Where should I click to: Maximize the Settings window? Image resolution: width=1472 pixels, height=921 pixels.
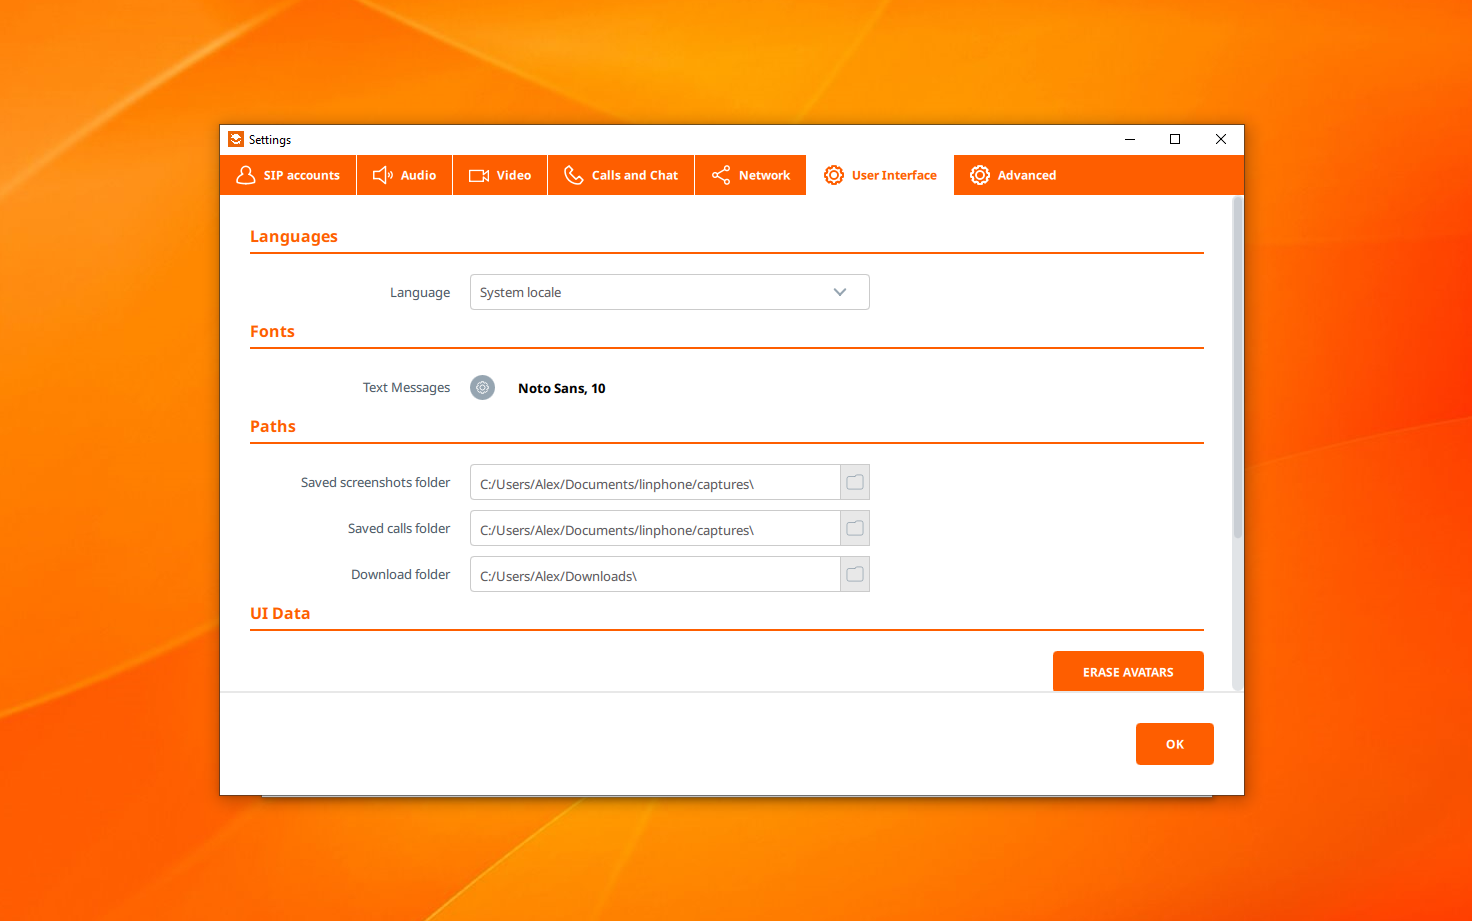click(1175, 139)
